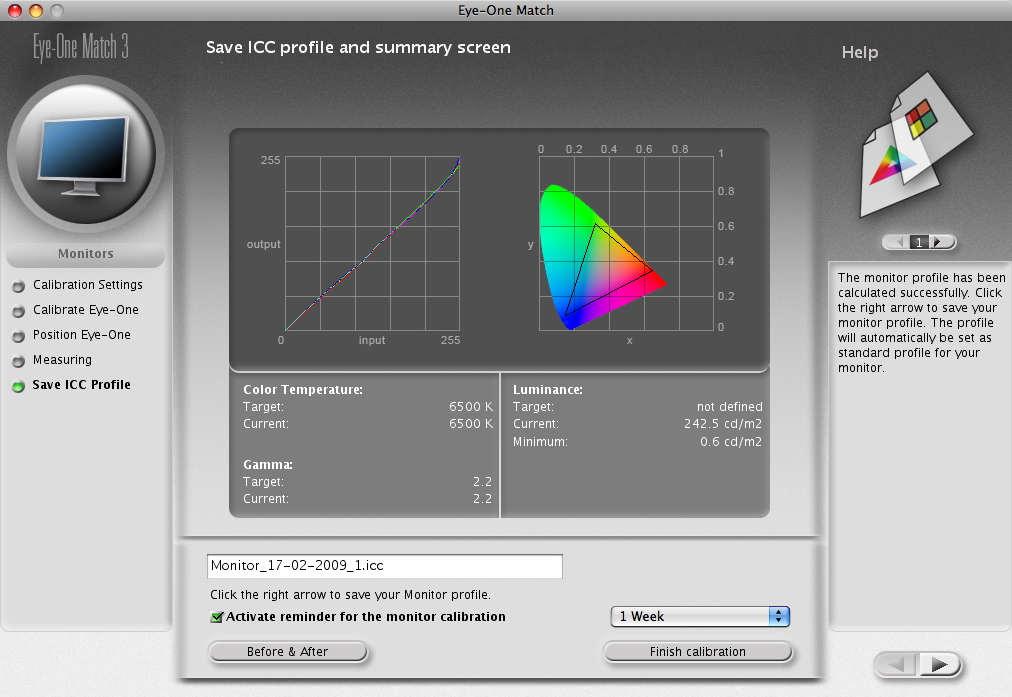Viewport: 1012px width, 697px height.
Task: Click the Luminance heading
Action: (x=547, y=390)
